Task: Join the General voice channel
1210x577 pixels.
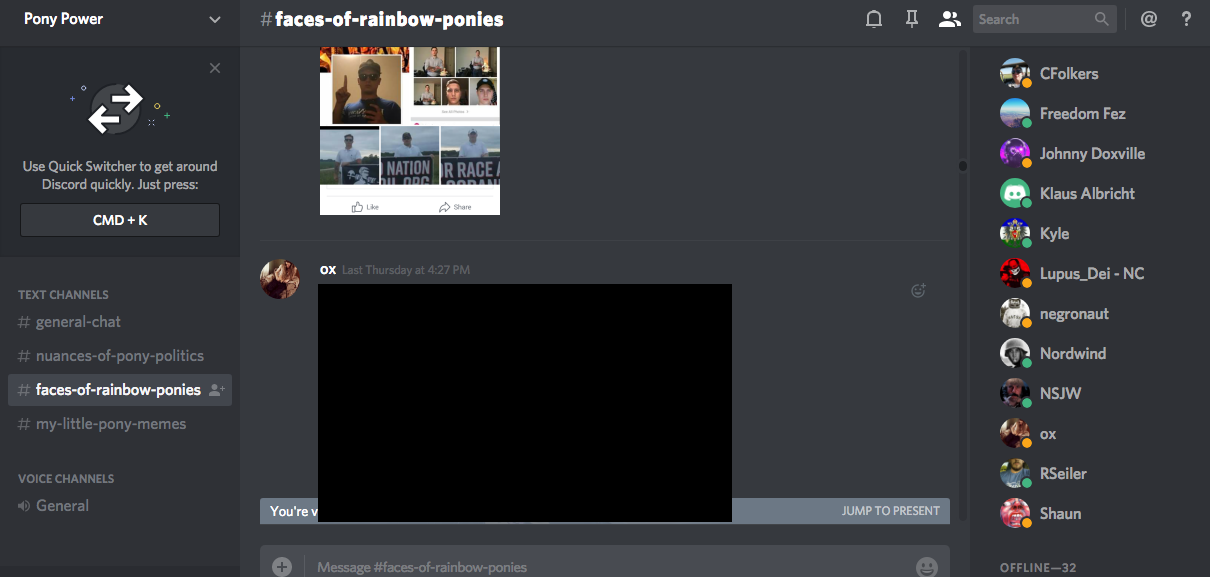Action: [62, 506]
